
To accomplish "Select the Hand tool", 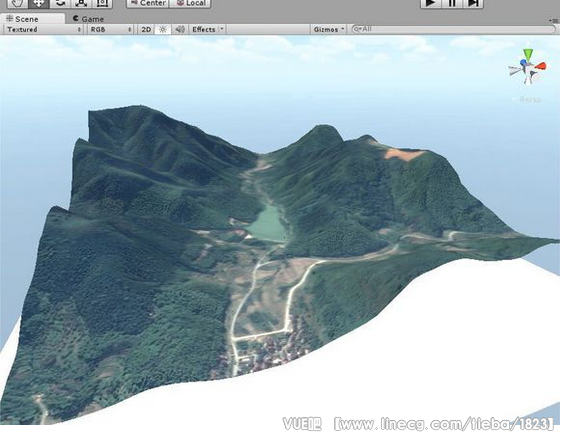I will click(x=17, y=3).
